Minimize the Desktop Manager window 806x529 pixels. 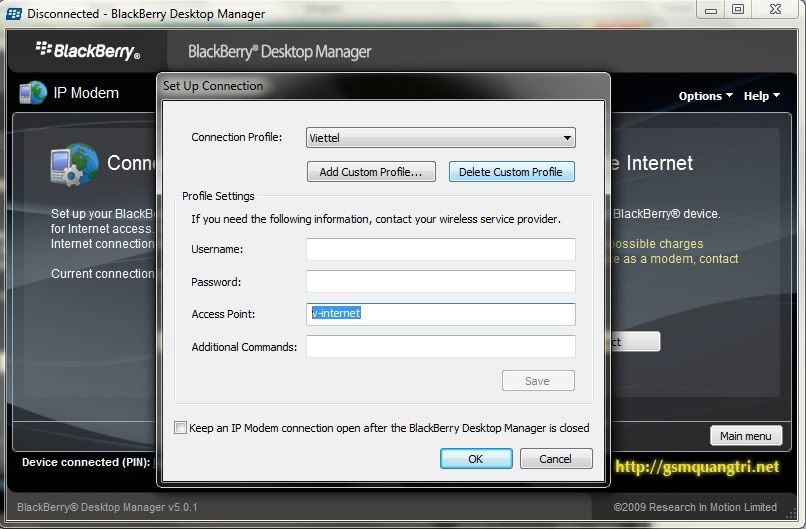pyautogui.click(x=710, y=10)
